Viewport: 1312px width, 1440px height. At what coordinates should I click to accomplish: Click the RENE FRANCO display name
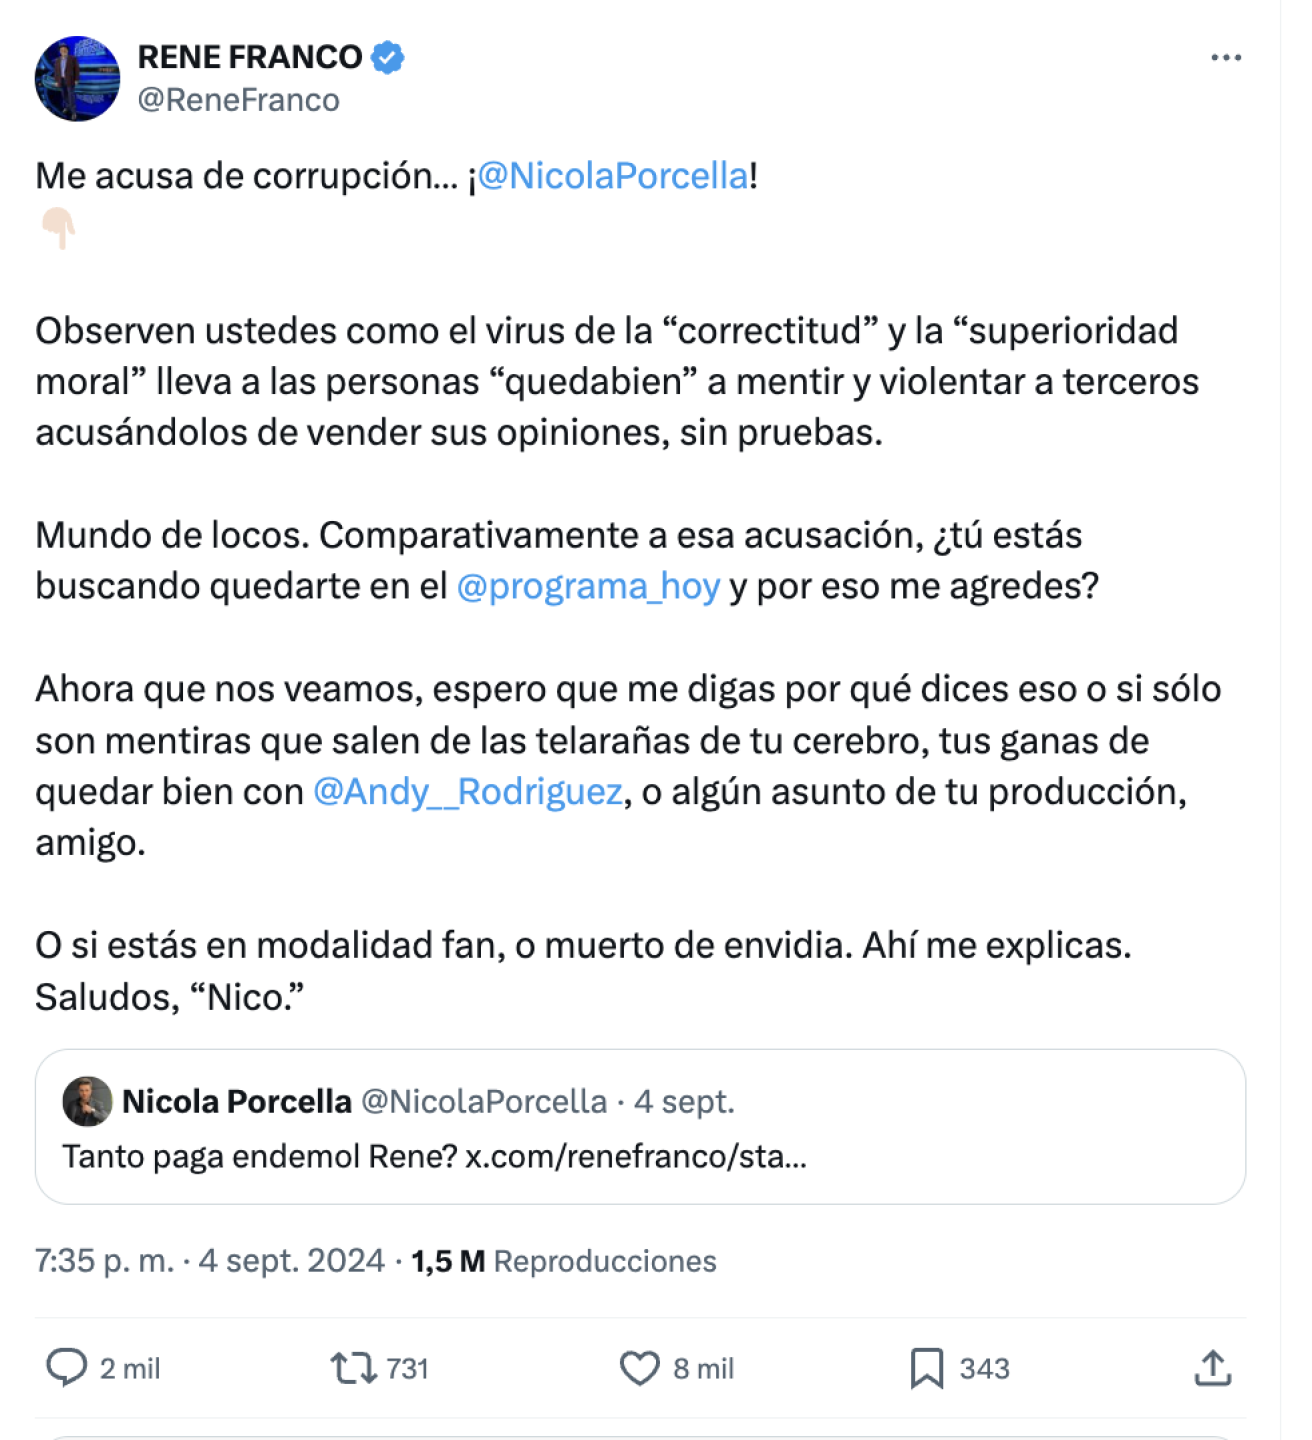[x=250, y=57]
